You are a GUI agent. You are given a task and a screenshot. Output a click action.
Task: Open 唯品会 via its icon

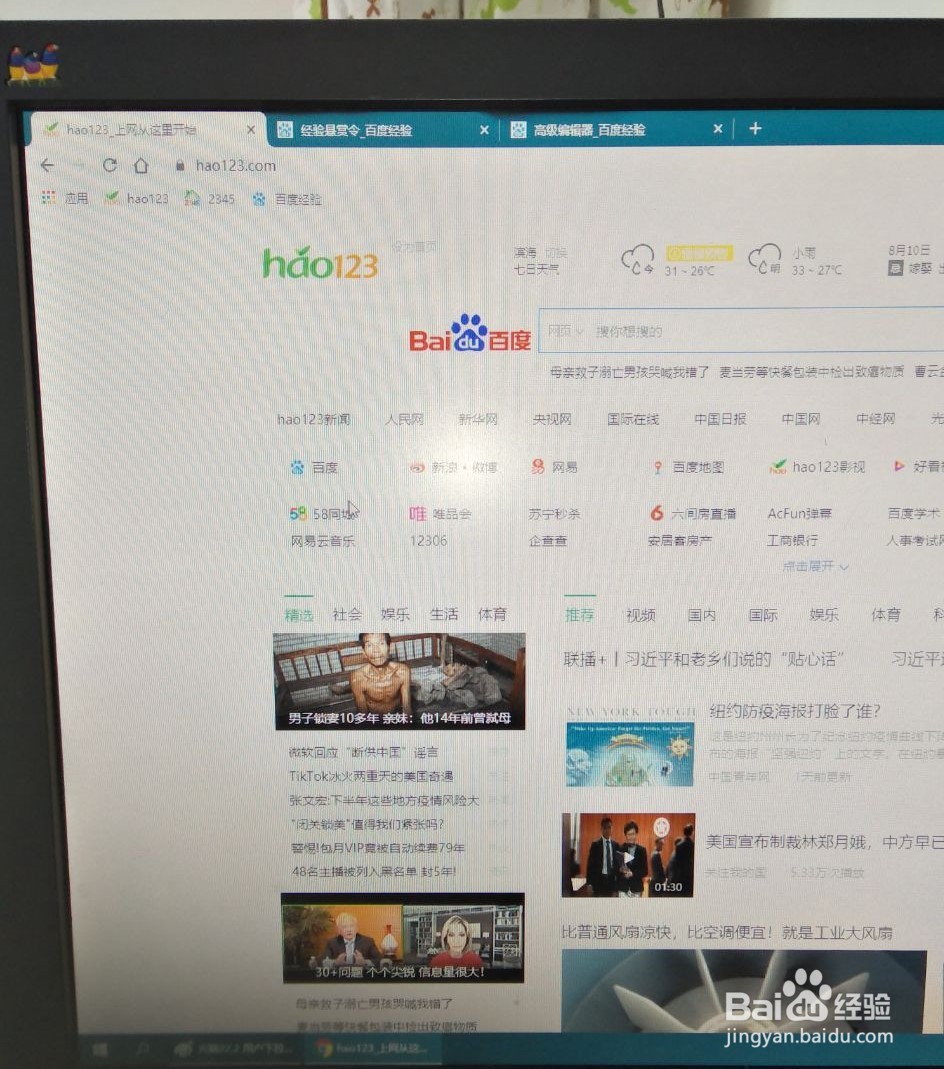click(x=419, y=513)
